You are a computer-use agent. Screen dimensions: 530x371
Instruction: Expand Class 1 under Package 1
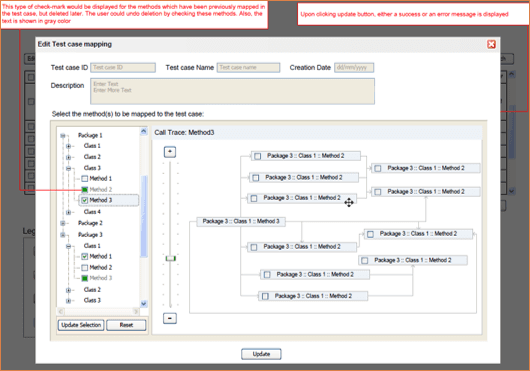69,146
